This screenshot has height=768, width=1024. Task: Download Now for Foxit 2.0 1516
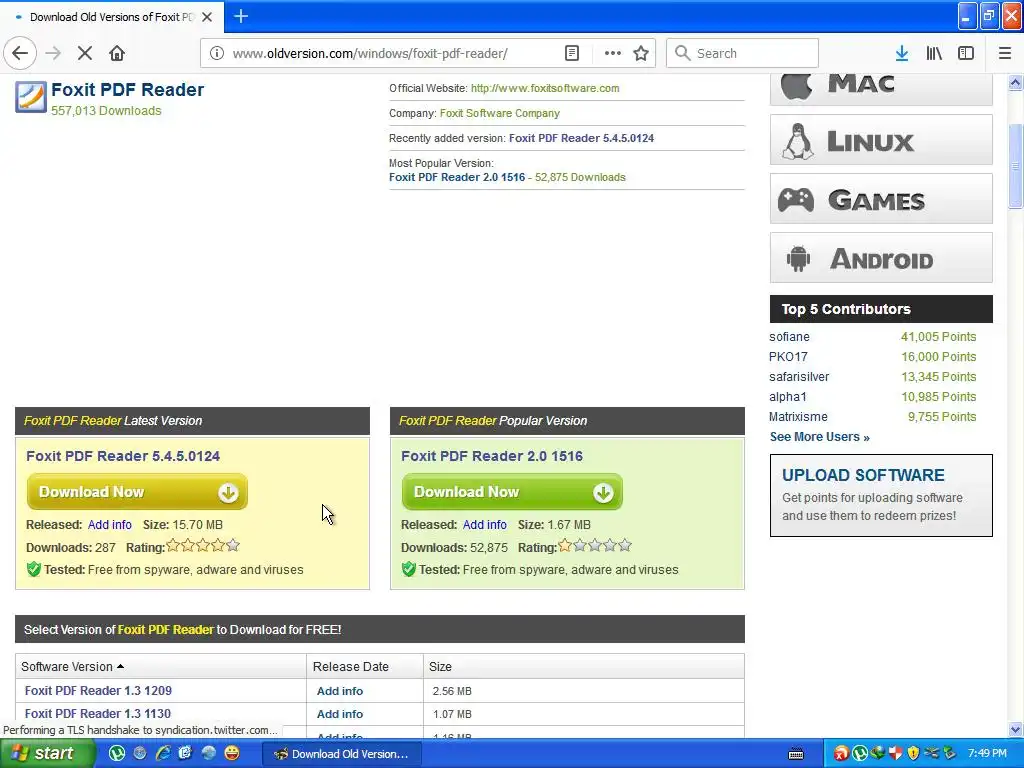pos(512,492)
